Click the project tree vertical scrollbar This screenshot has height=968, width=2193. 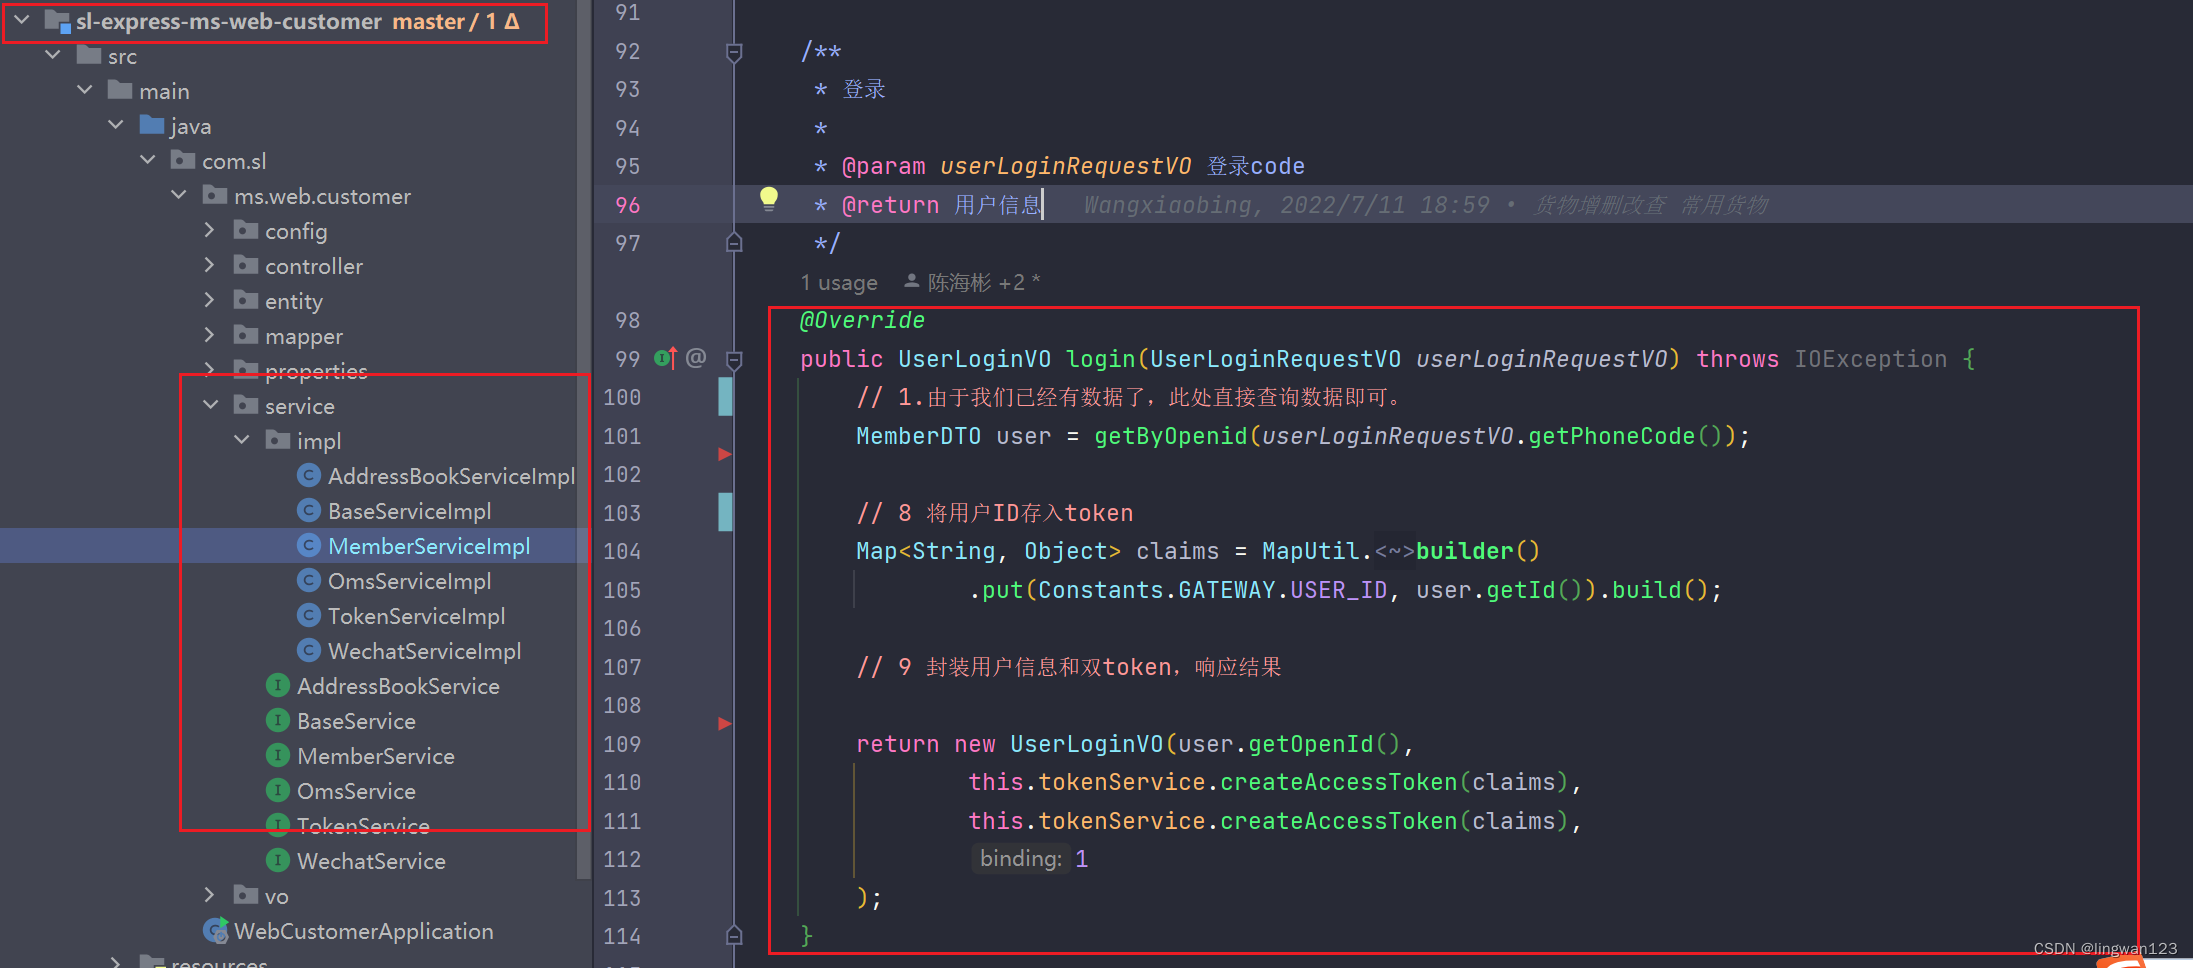(584, 440)
